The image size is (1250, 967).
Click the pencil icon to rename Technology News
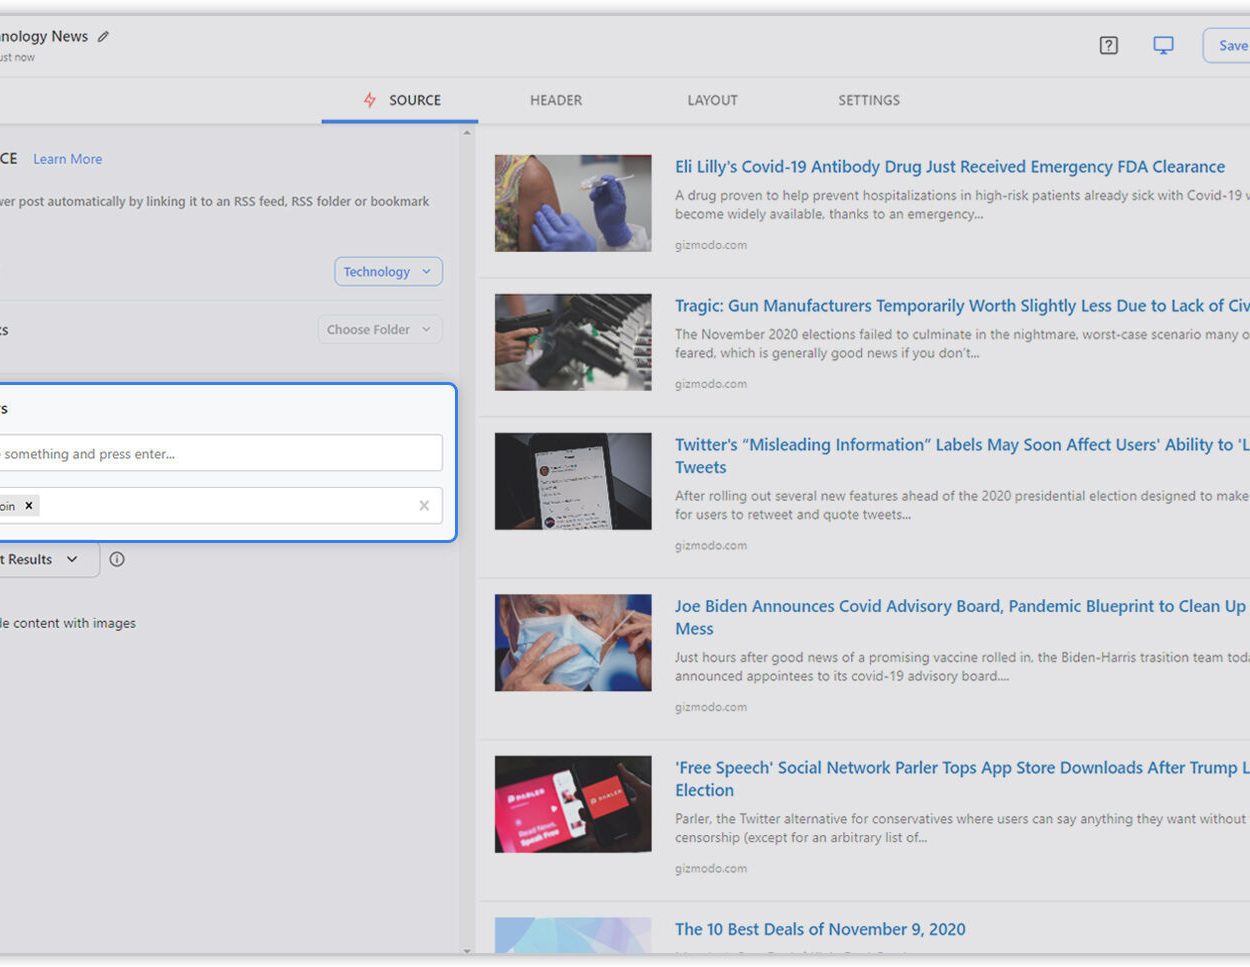pyautogui.click(x=103, y=36)
